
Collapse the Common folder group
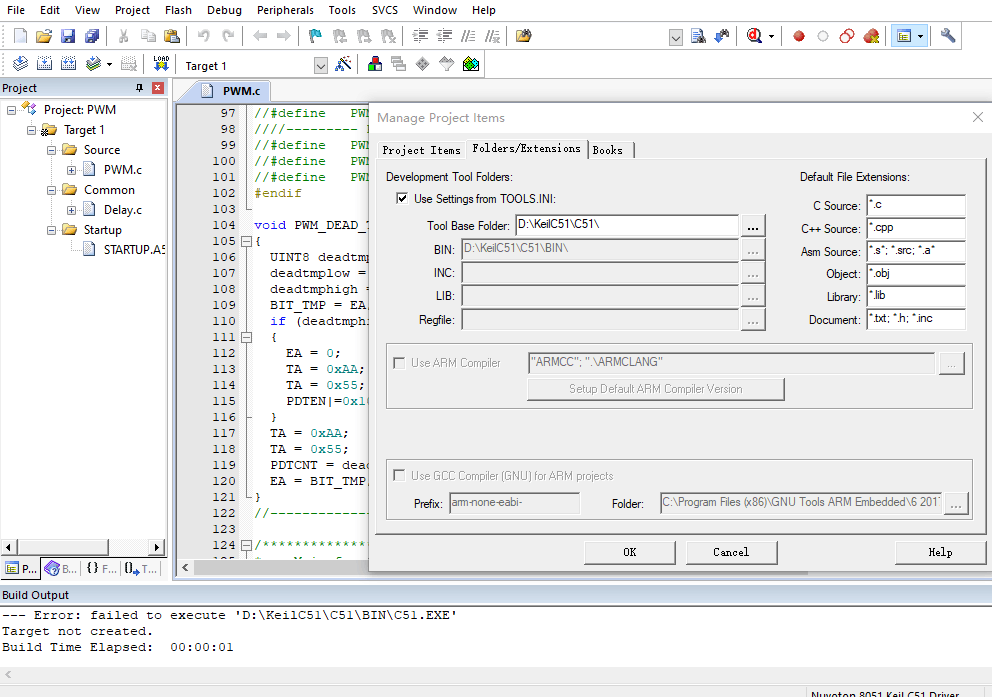point(51,190)
